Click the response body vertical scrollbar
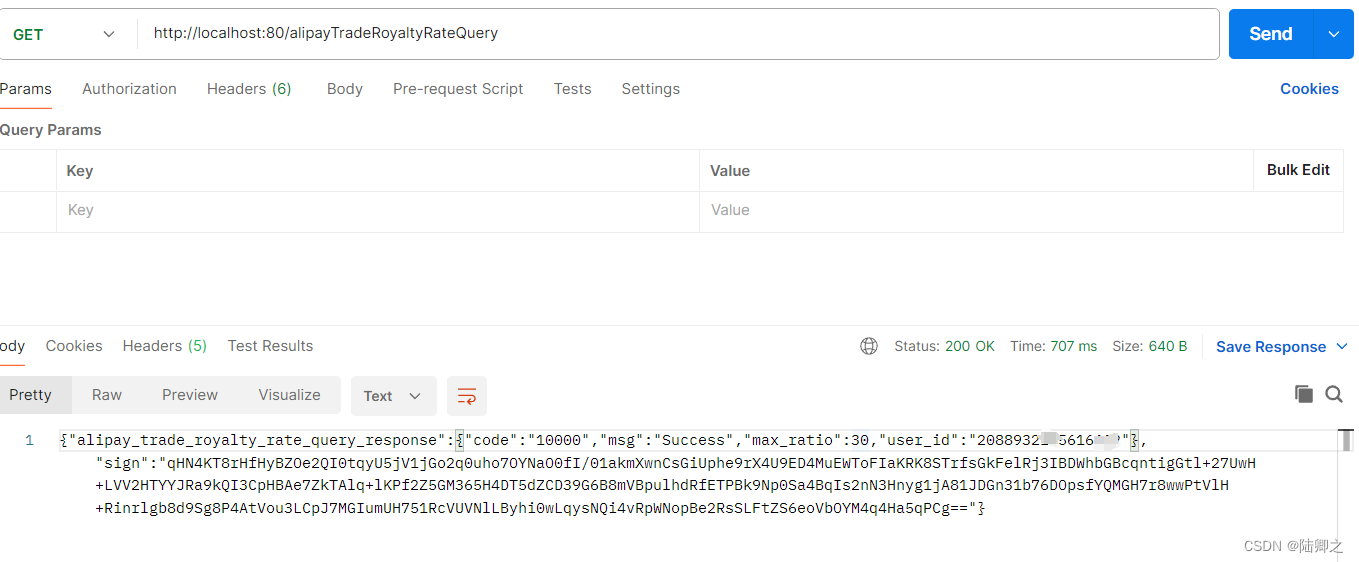 pyautogui.click(x=1348, y=440)
